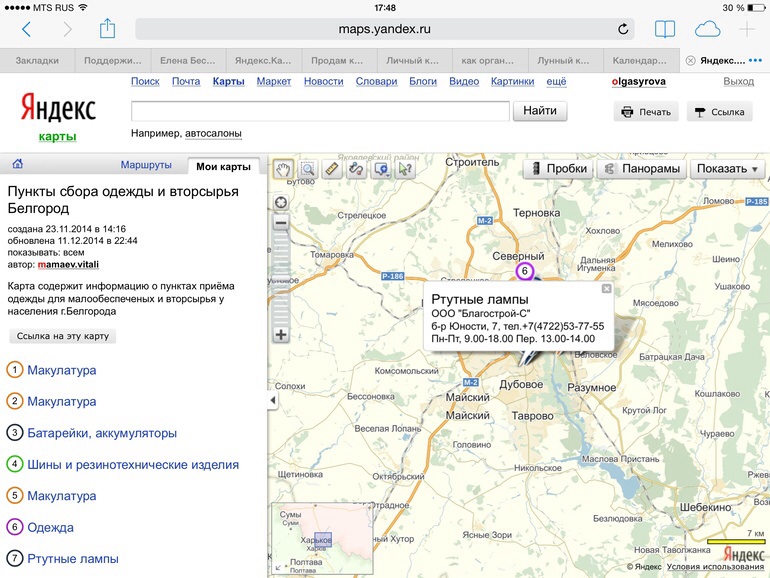Select list item 5 Макулатура
The image size is (770, 578).
(62, 496)
